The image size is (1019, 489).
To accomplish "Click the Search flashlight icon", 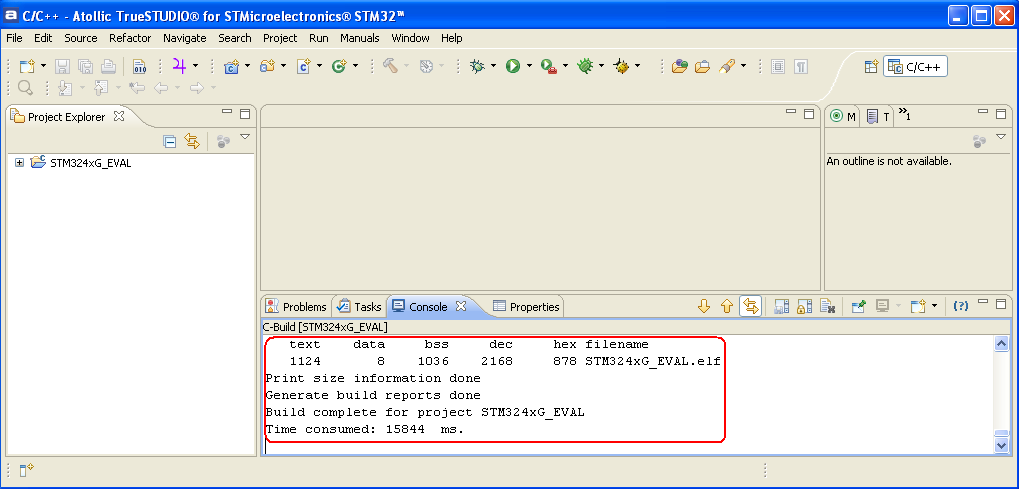I will click(x=727, y=66).
